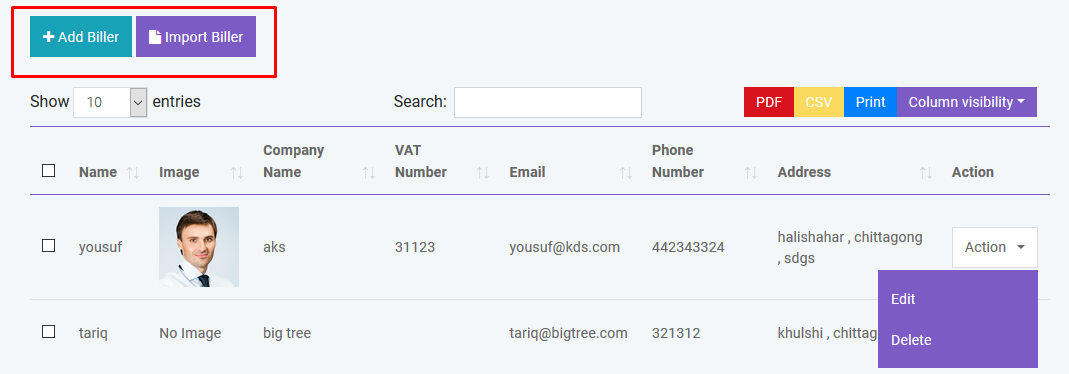Collapse the Action dropdown for yousuf
Image resolution: width=1069 pixels, height=374 pixels.
pyautogui.click(x=995, y=247)
